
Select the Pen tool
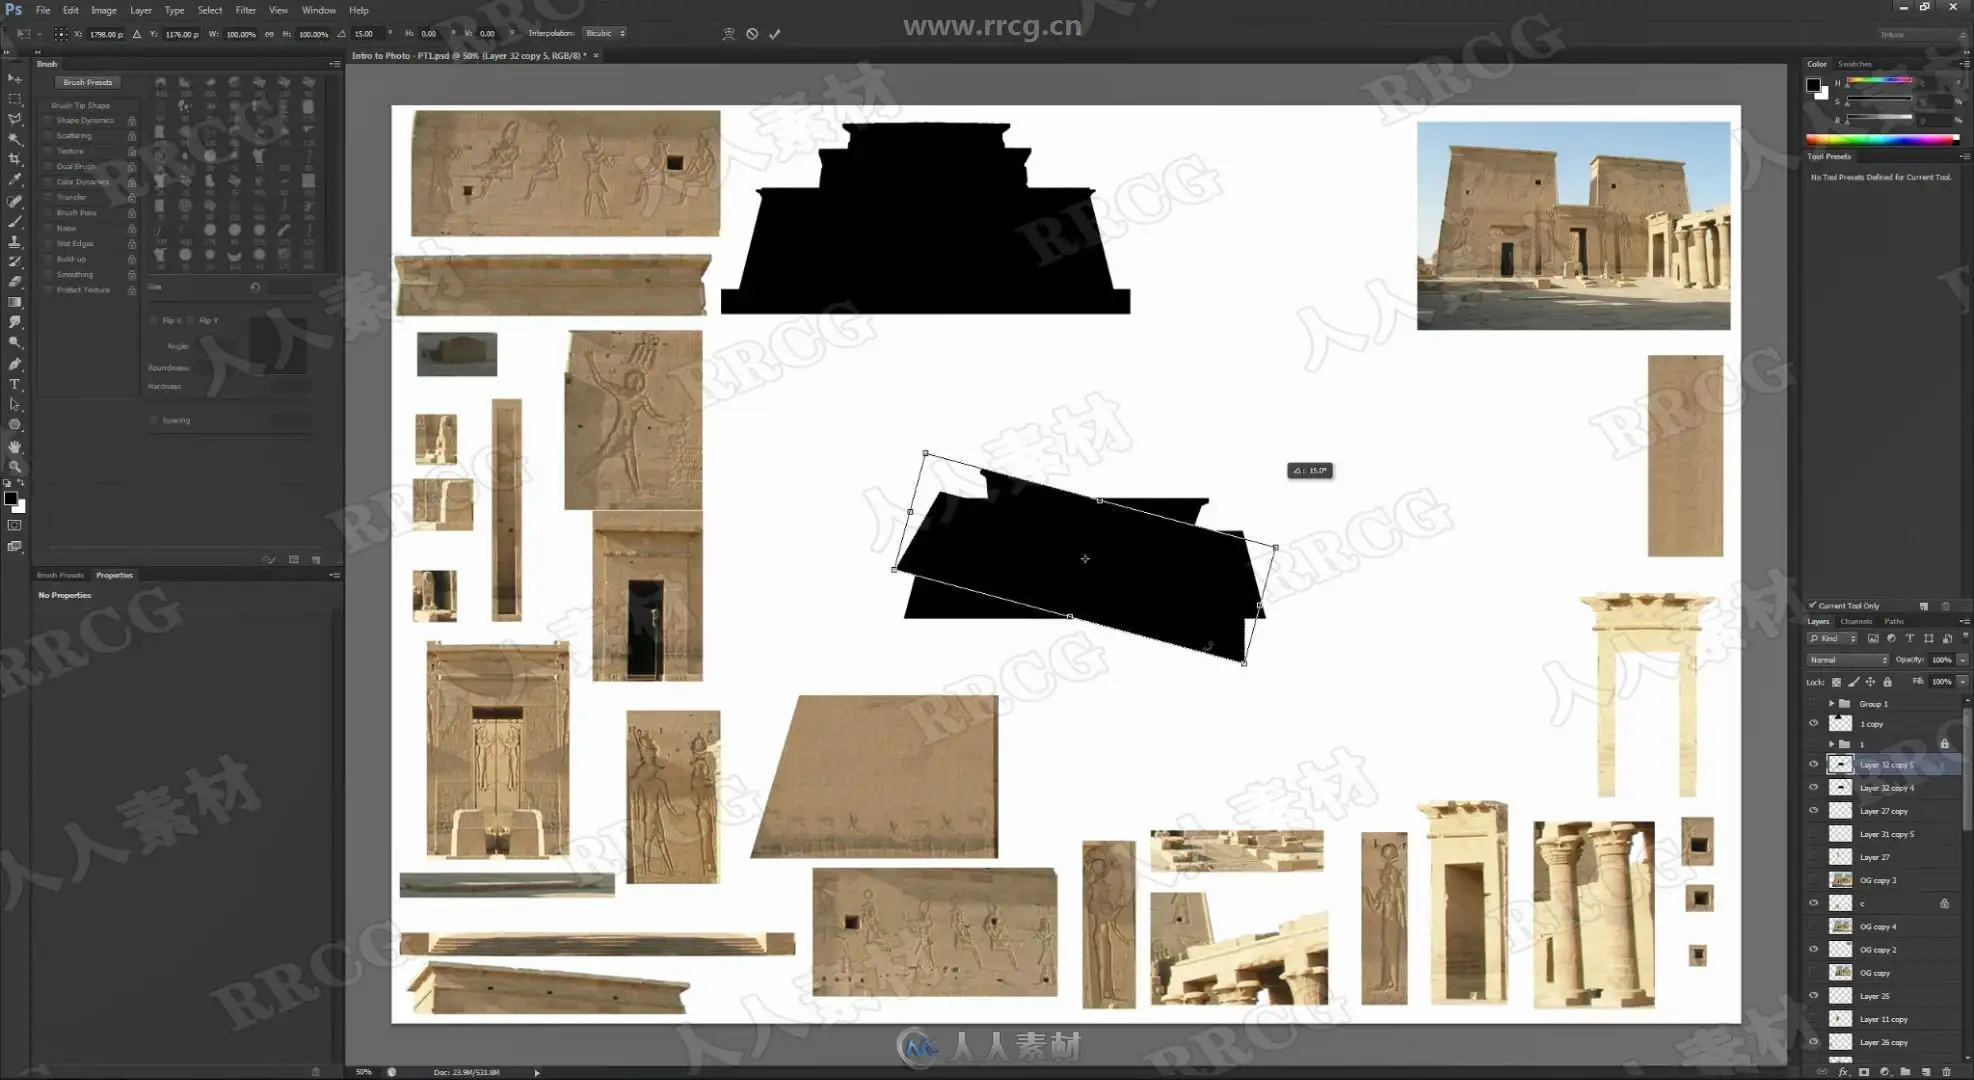click(15, 364)
